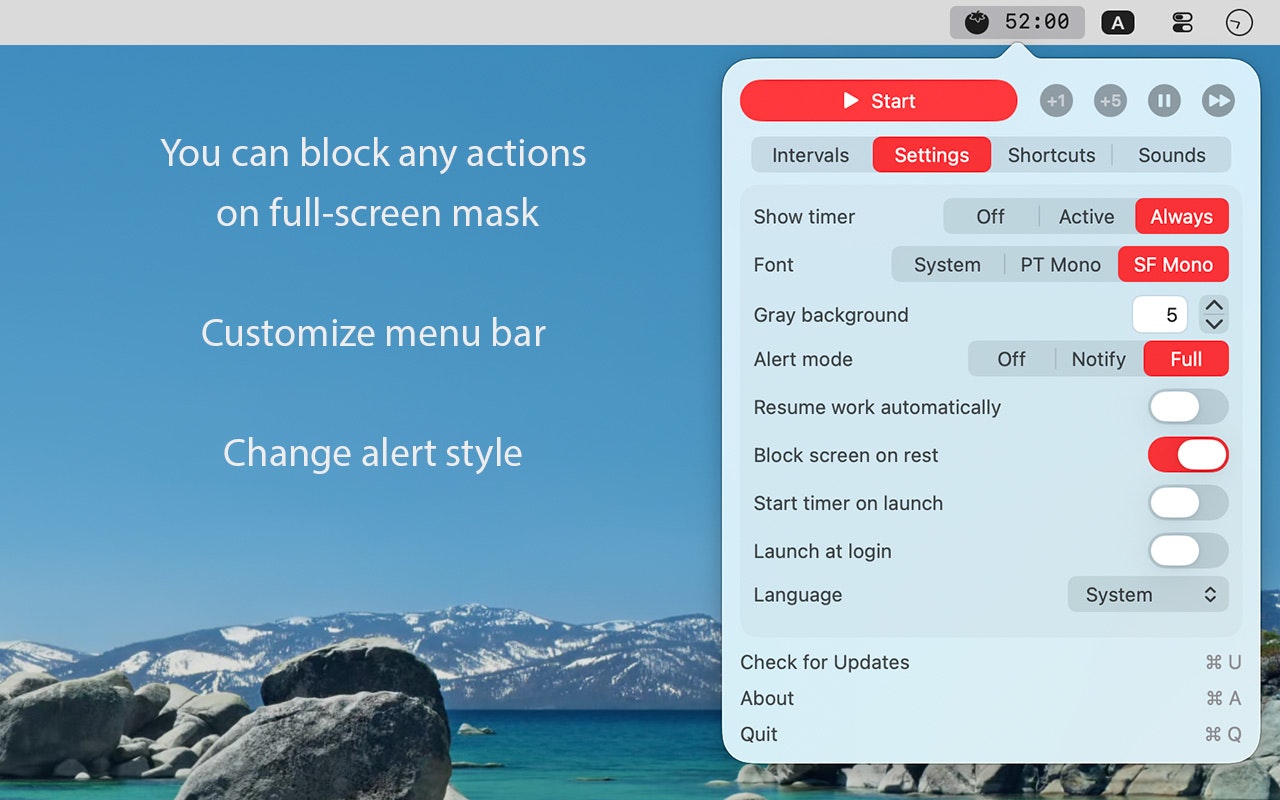Pause the timer using the pause icon
The height and width of the screenshot is (800, 1280).
[x=1164, y=100]
